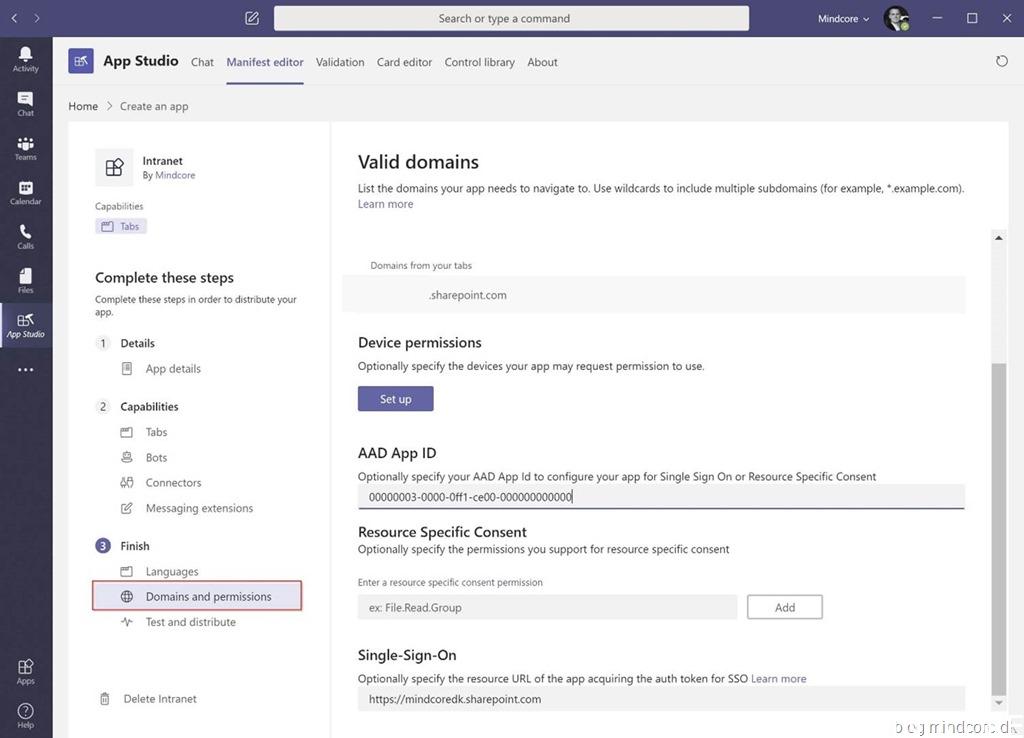The image size is (1024, 738).
Task: Click the refresh icon at top right
Action: pyautogui.click(x=1002, y=61)
